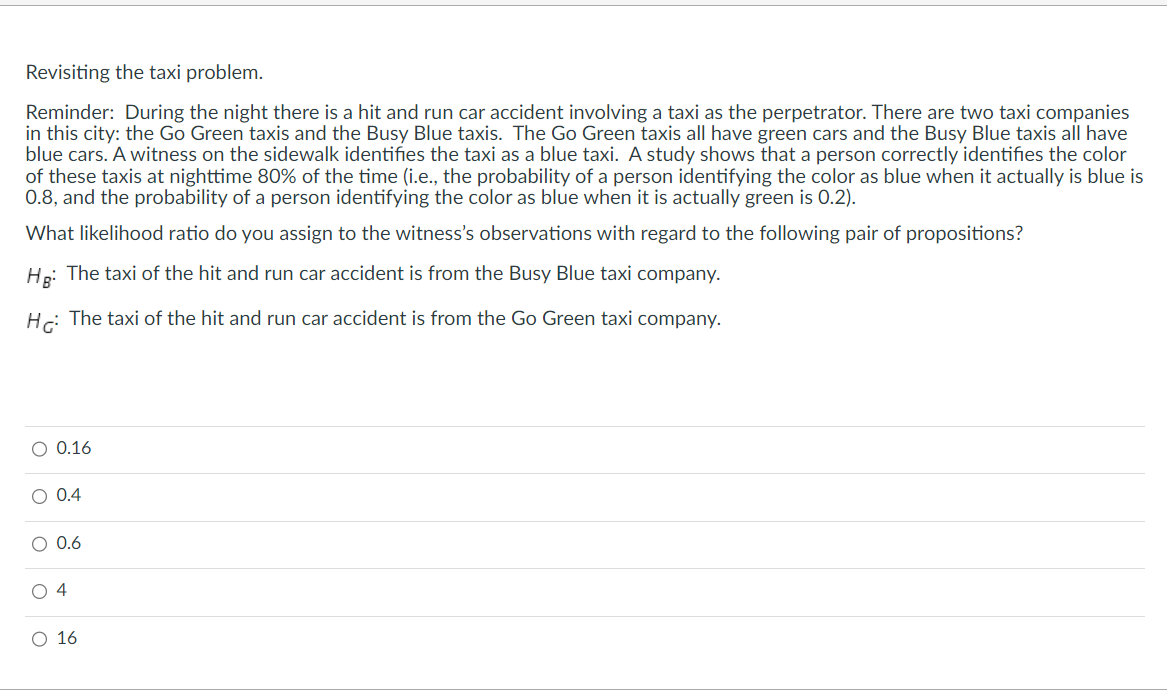Click the last answer row
This screenshot has width=1167, height=691.
[x=400, y=638]
